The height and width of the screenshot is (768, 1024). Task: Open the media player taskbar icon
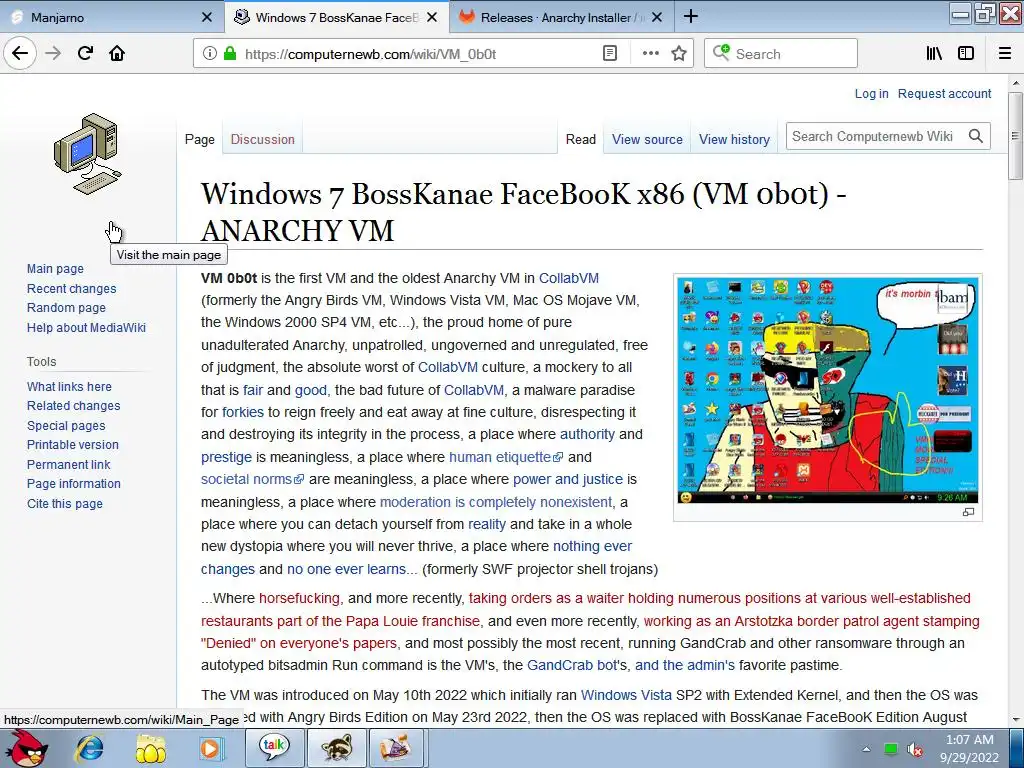(x=210, y=748)
